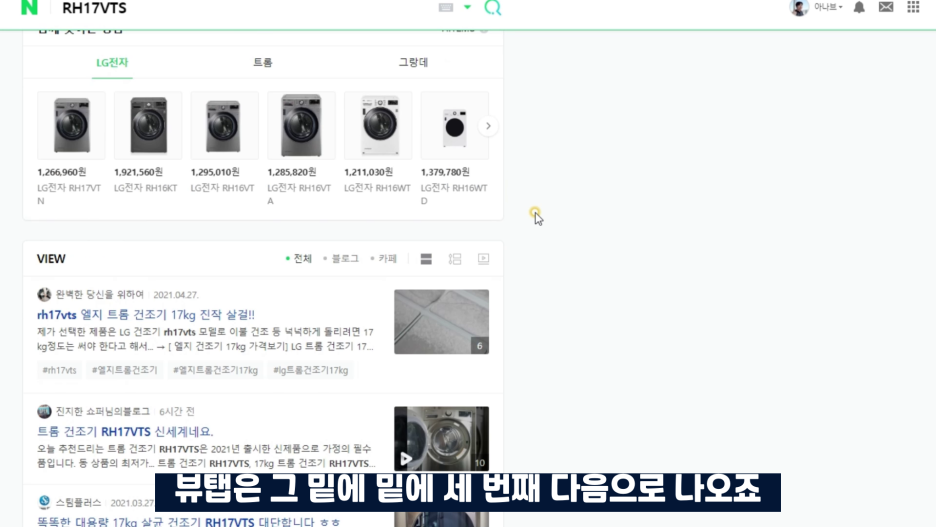
Task: Switch to the 트롬 tab
Action: (x=263, y=63)
